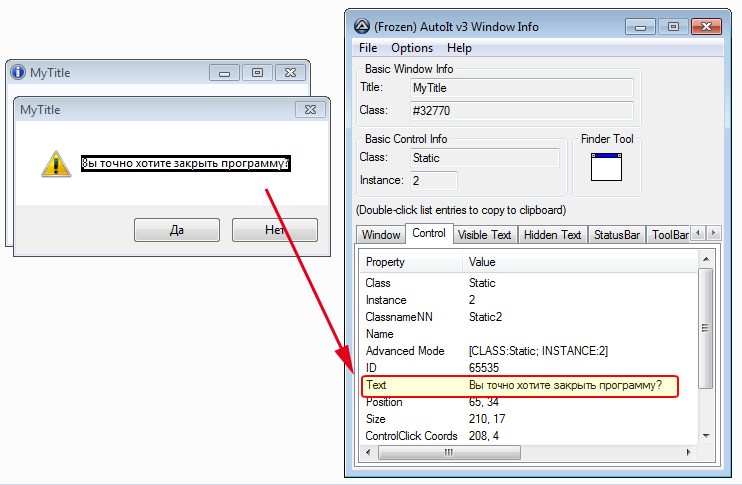Open the StatusBar tab
This screenshot has height=485, width=742.
616,235
